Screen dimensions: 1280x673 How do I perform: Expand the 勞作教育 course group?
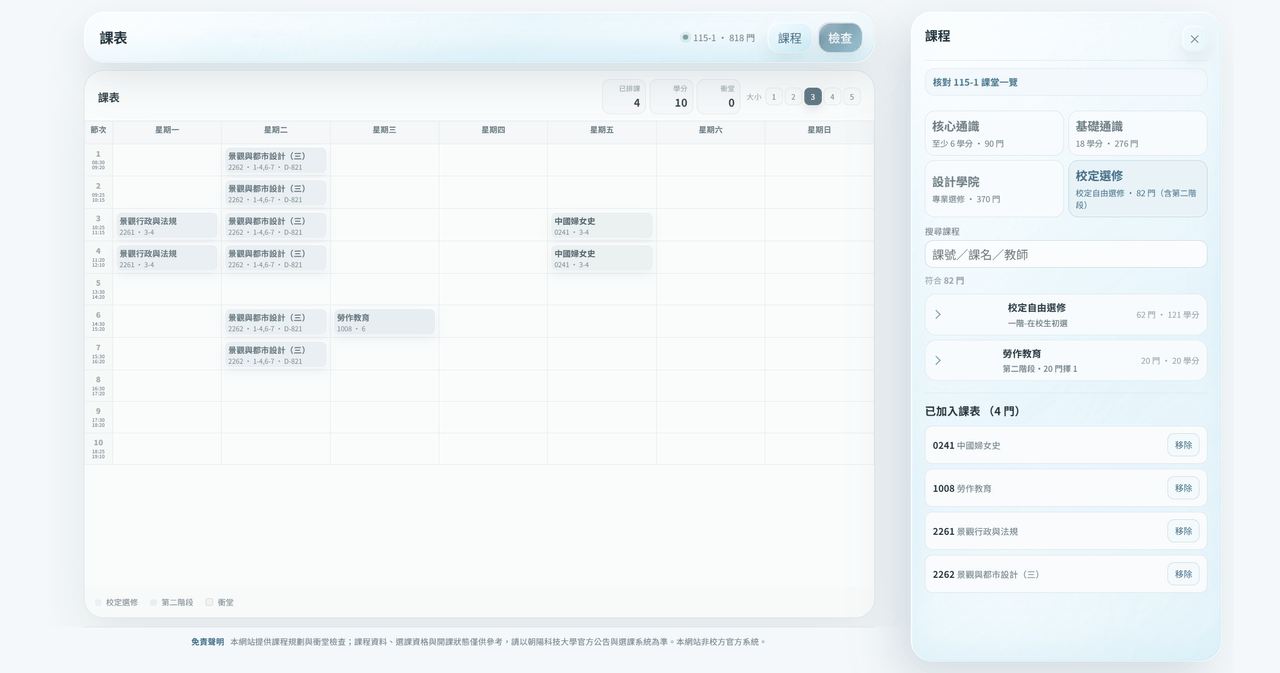[1065, 360]
